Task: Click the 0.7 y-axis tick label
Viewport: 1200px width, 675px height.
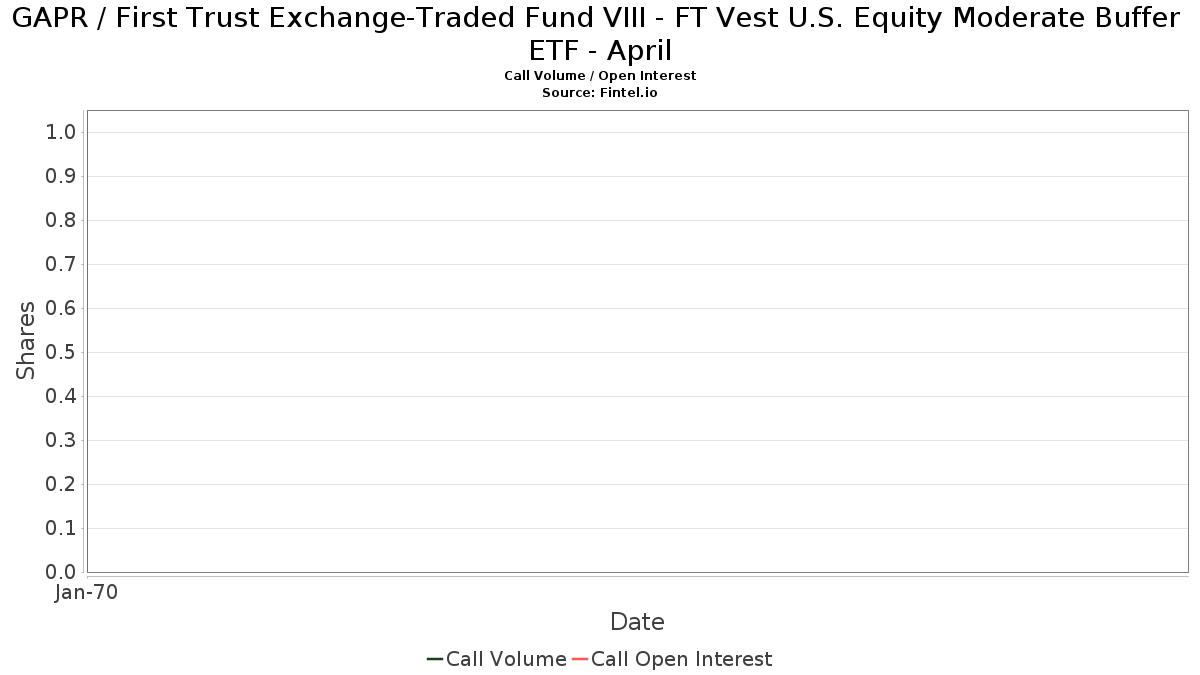Action: 62,264
